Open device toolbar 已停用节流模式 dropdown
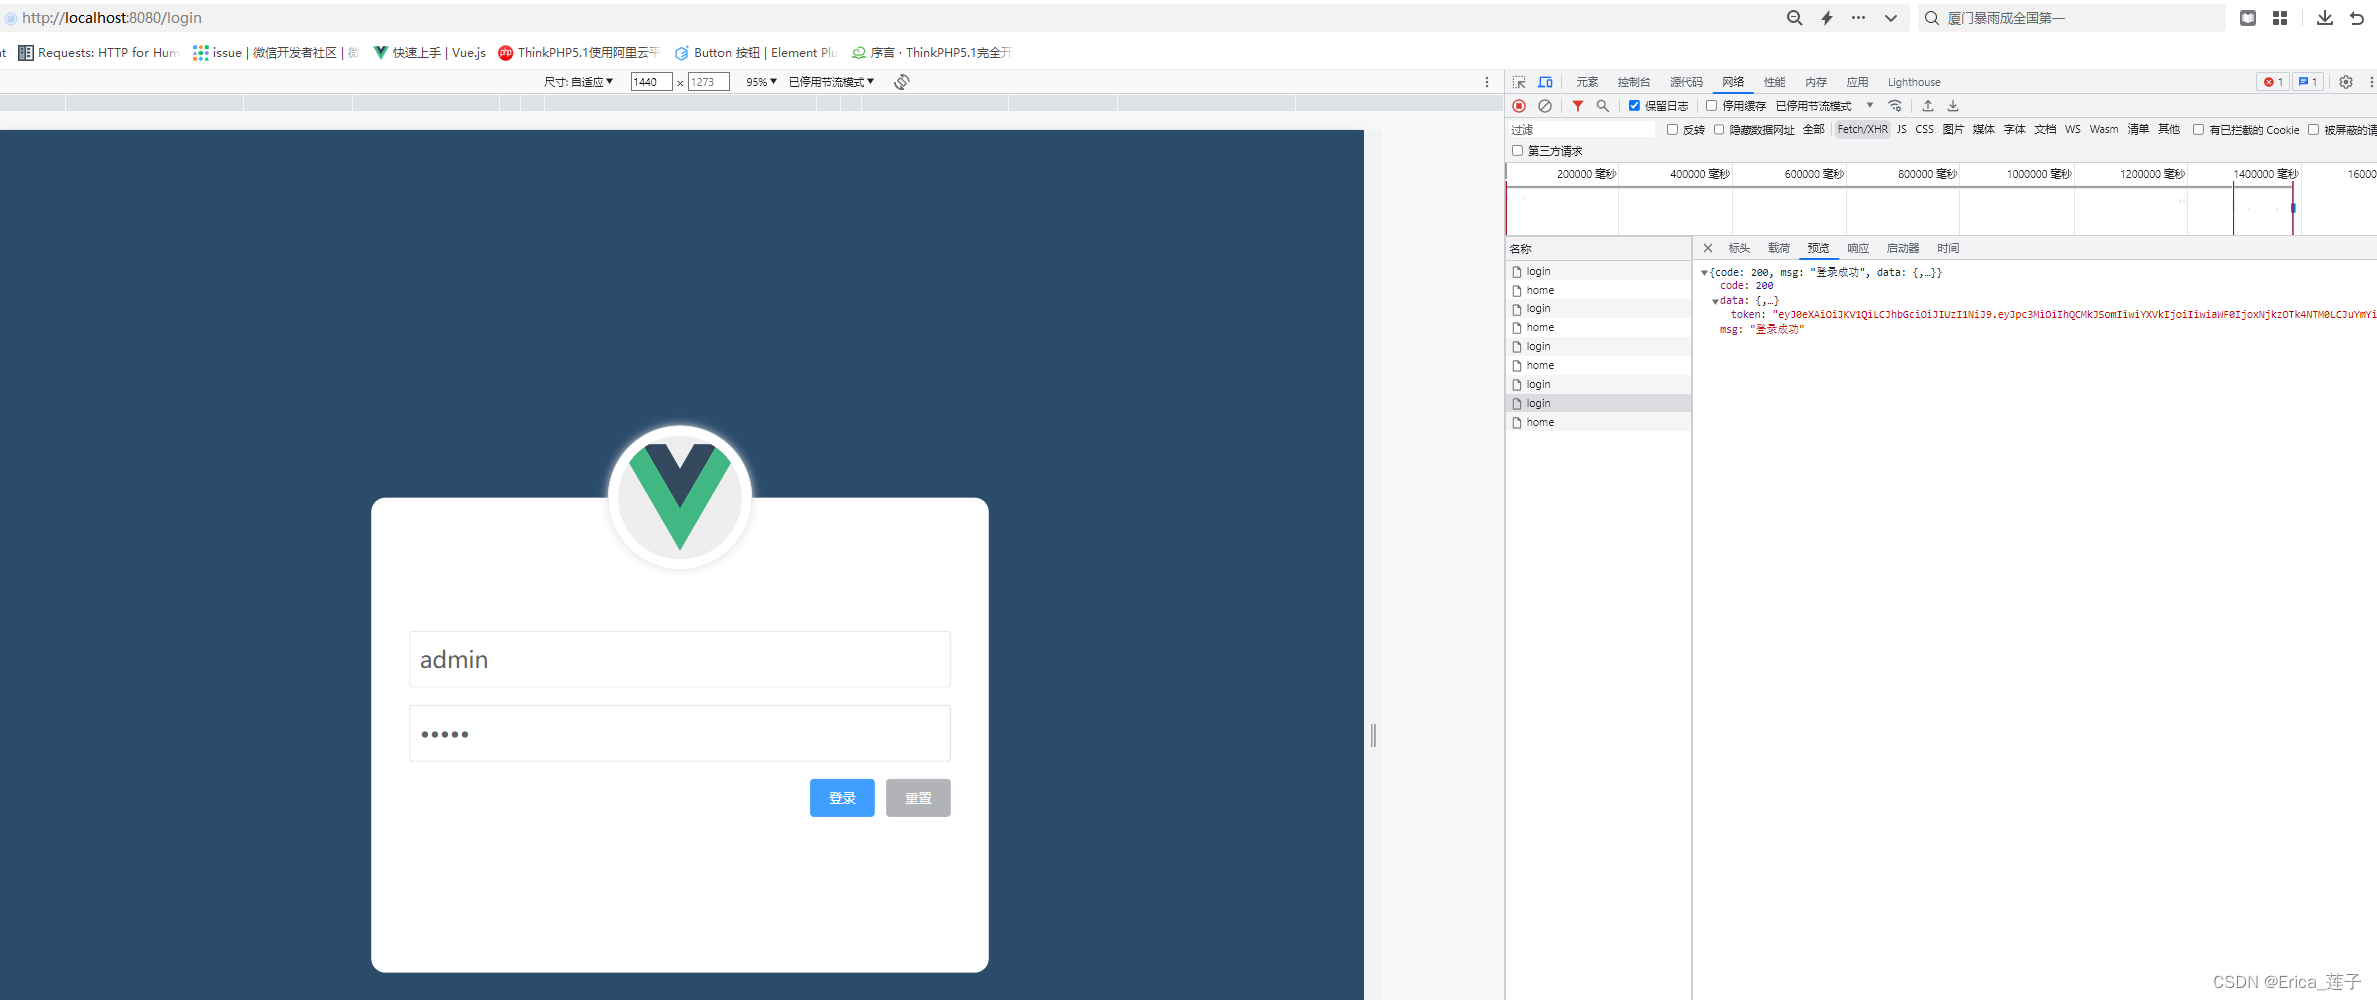2377x1000 pixels. tap(831, 82)
